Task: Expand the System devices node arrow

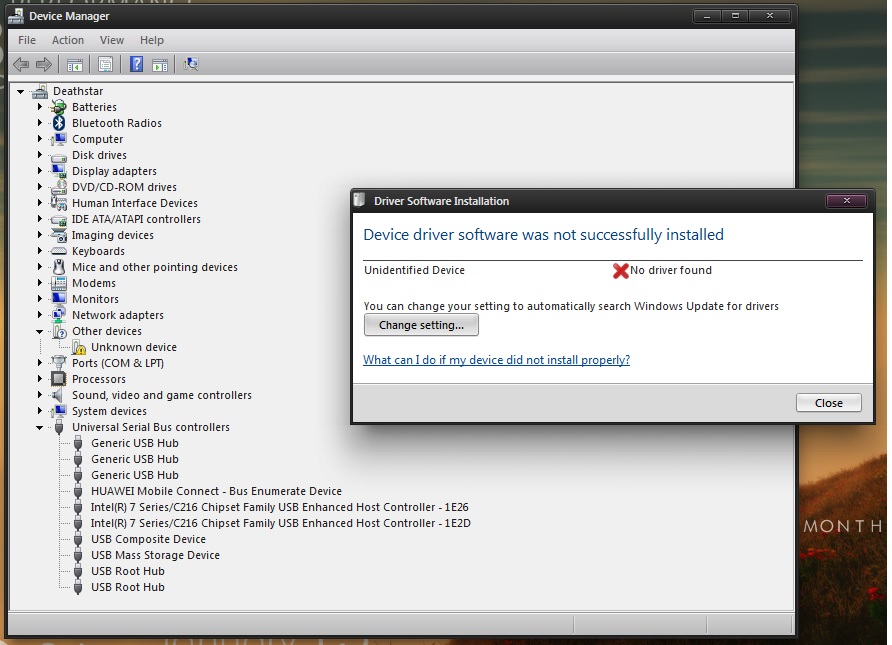Action: [39, 410]
